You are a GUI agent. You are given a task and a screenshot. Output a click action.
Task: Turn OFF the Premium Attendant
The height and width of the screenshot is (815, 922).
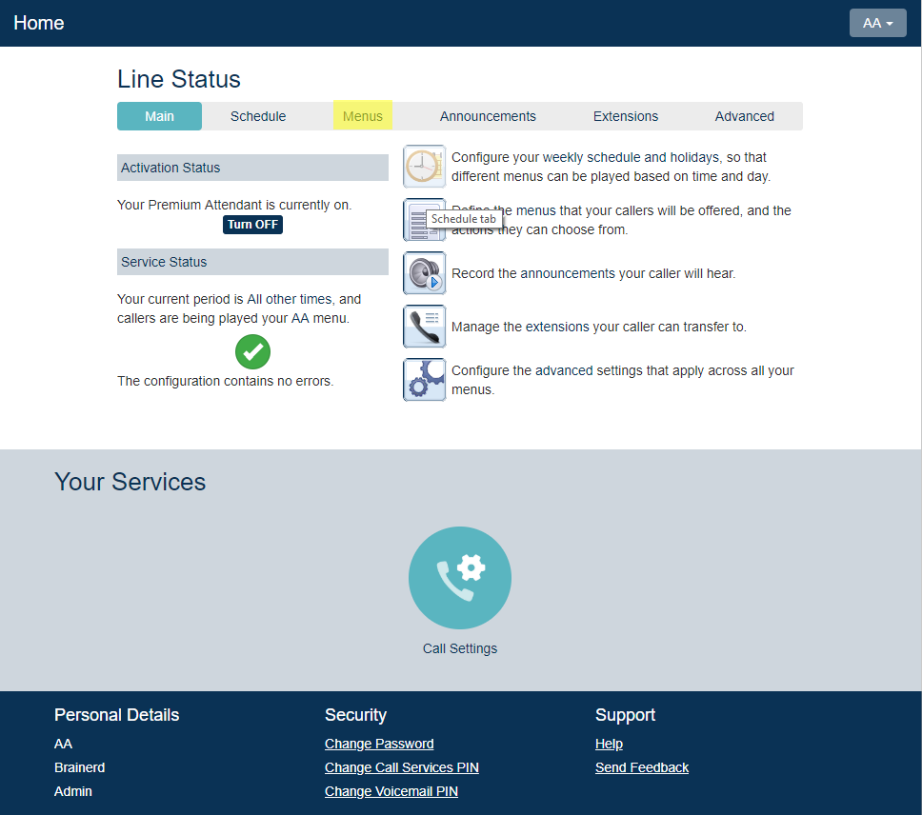(252, 225)
